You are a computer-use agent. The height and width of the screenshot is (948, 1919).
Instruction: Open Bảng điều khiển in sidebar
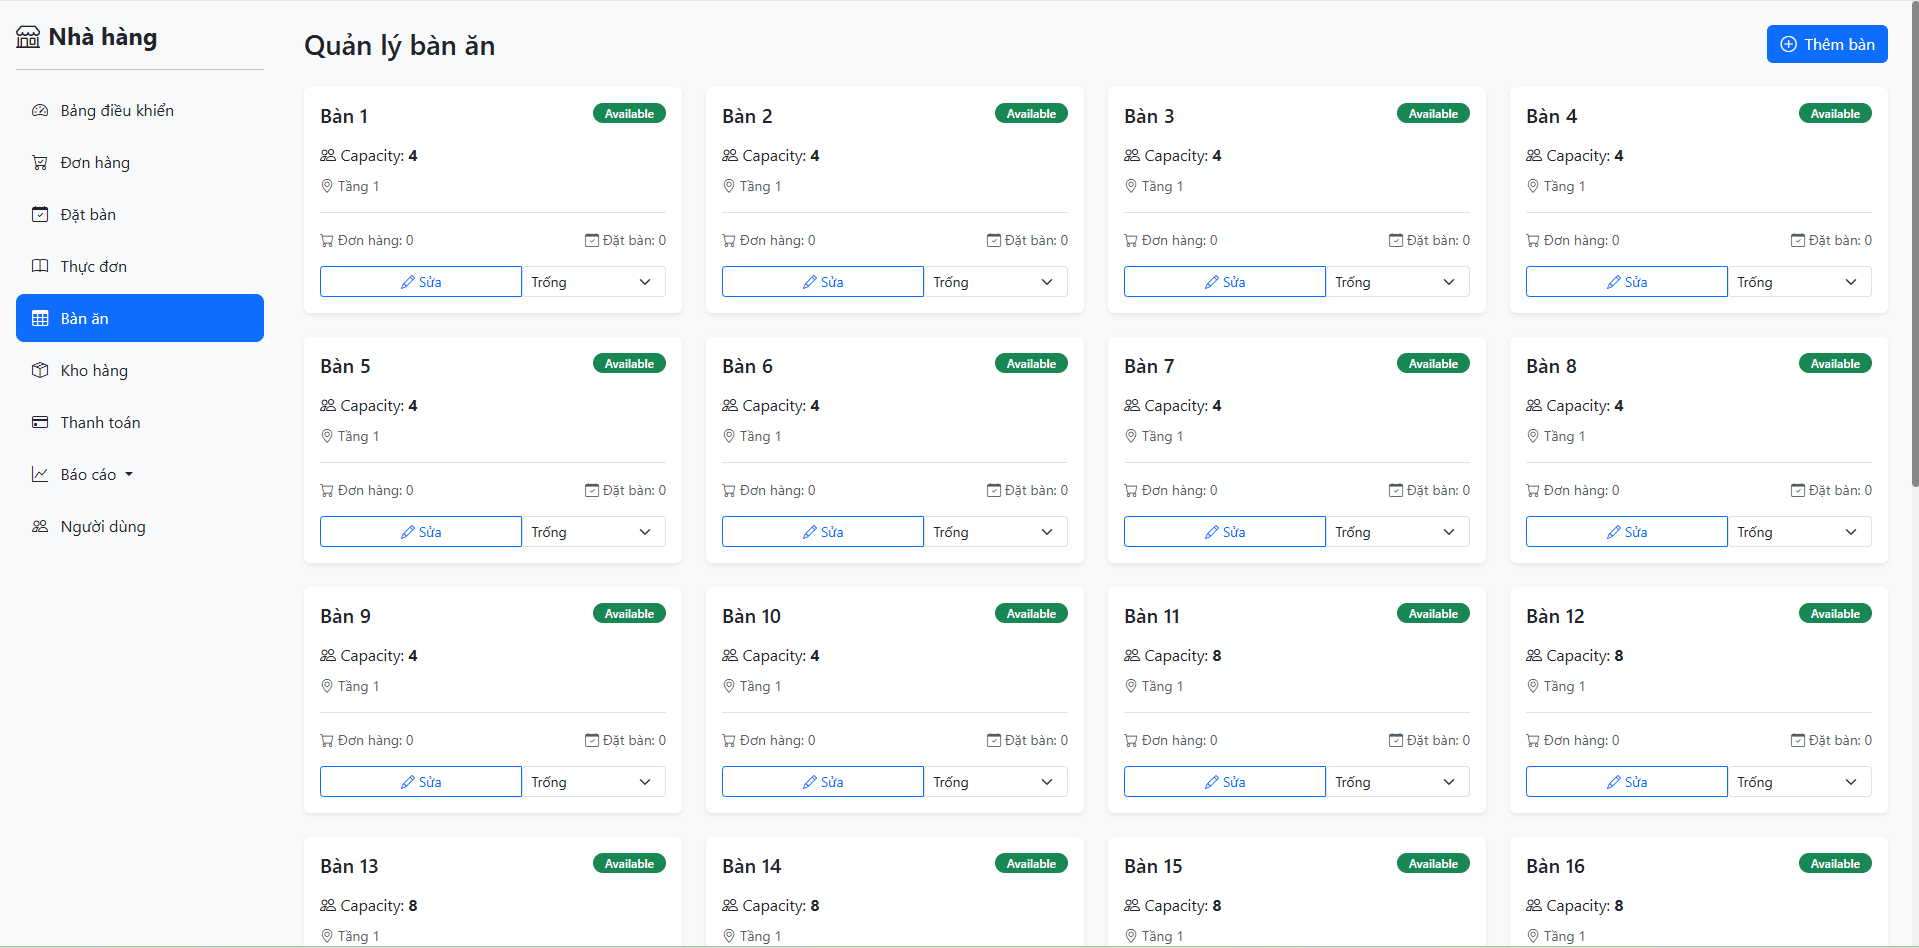point(140,110)
